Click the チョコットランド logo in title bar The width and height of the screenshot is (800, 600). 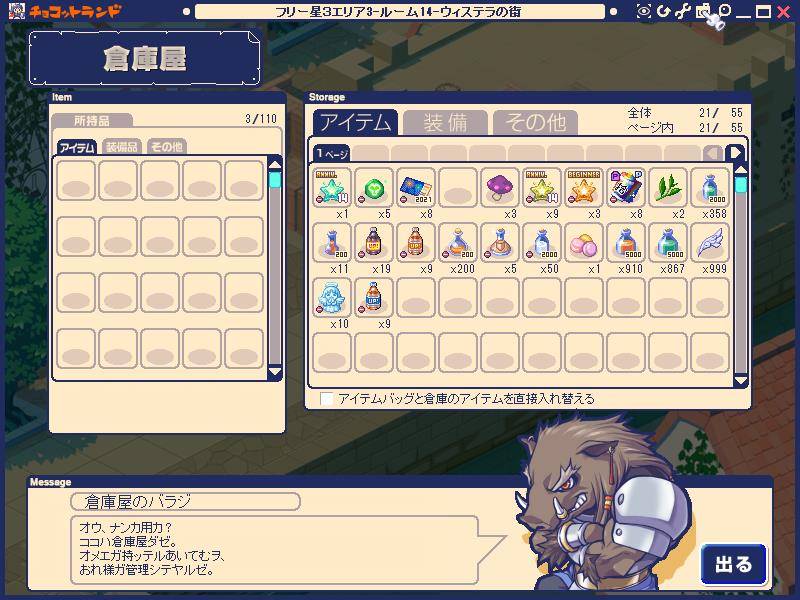coord(75,11)
